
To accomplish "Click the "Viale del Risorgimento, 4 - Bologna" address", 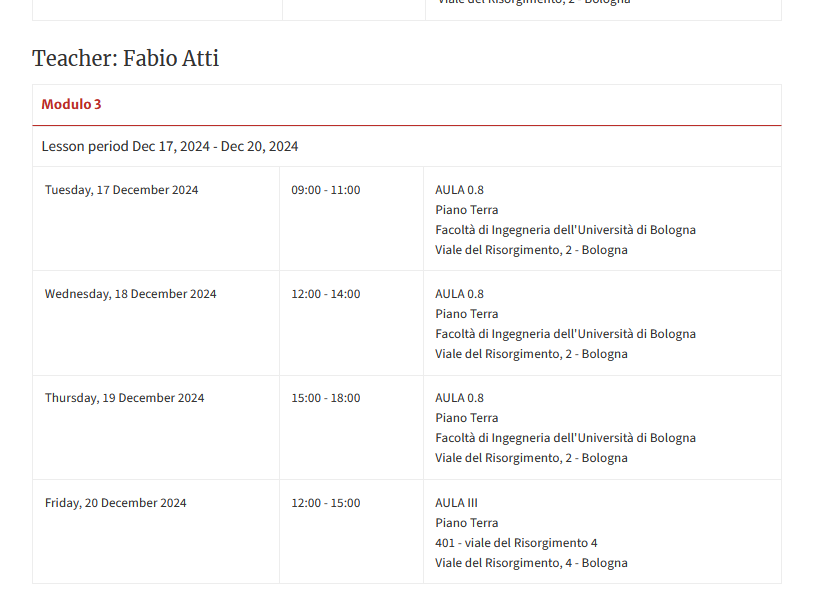I will click(x=531, y=563).
